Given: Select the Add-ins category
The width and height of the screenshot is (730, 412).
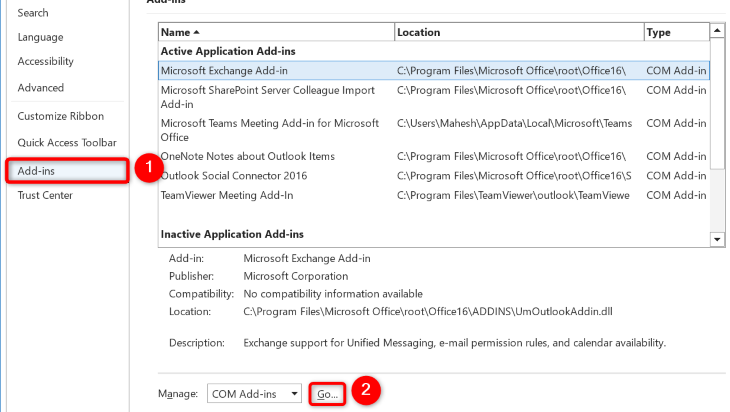Looking at the screenshot, I should (67, 171).
